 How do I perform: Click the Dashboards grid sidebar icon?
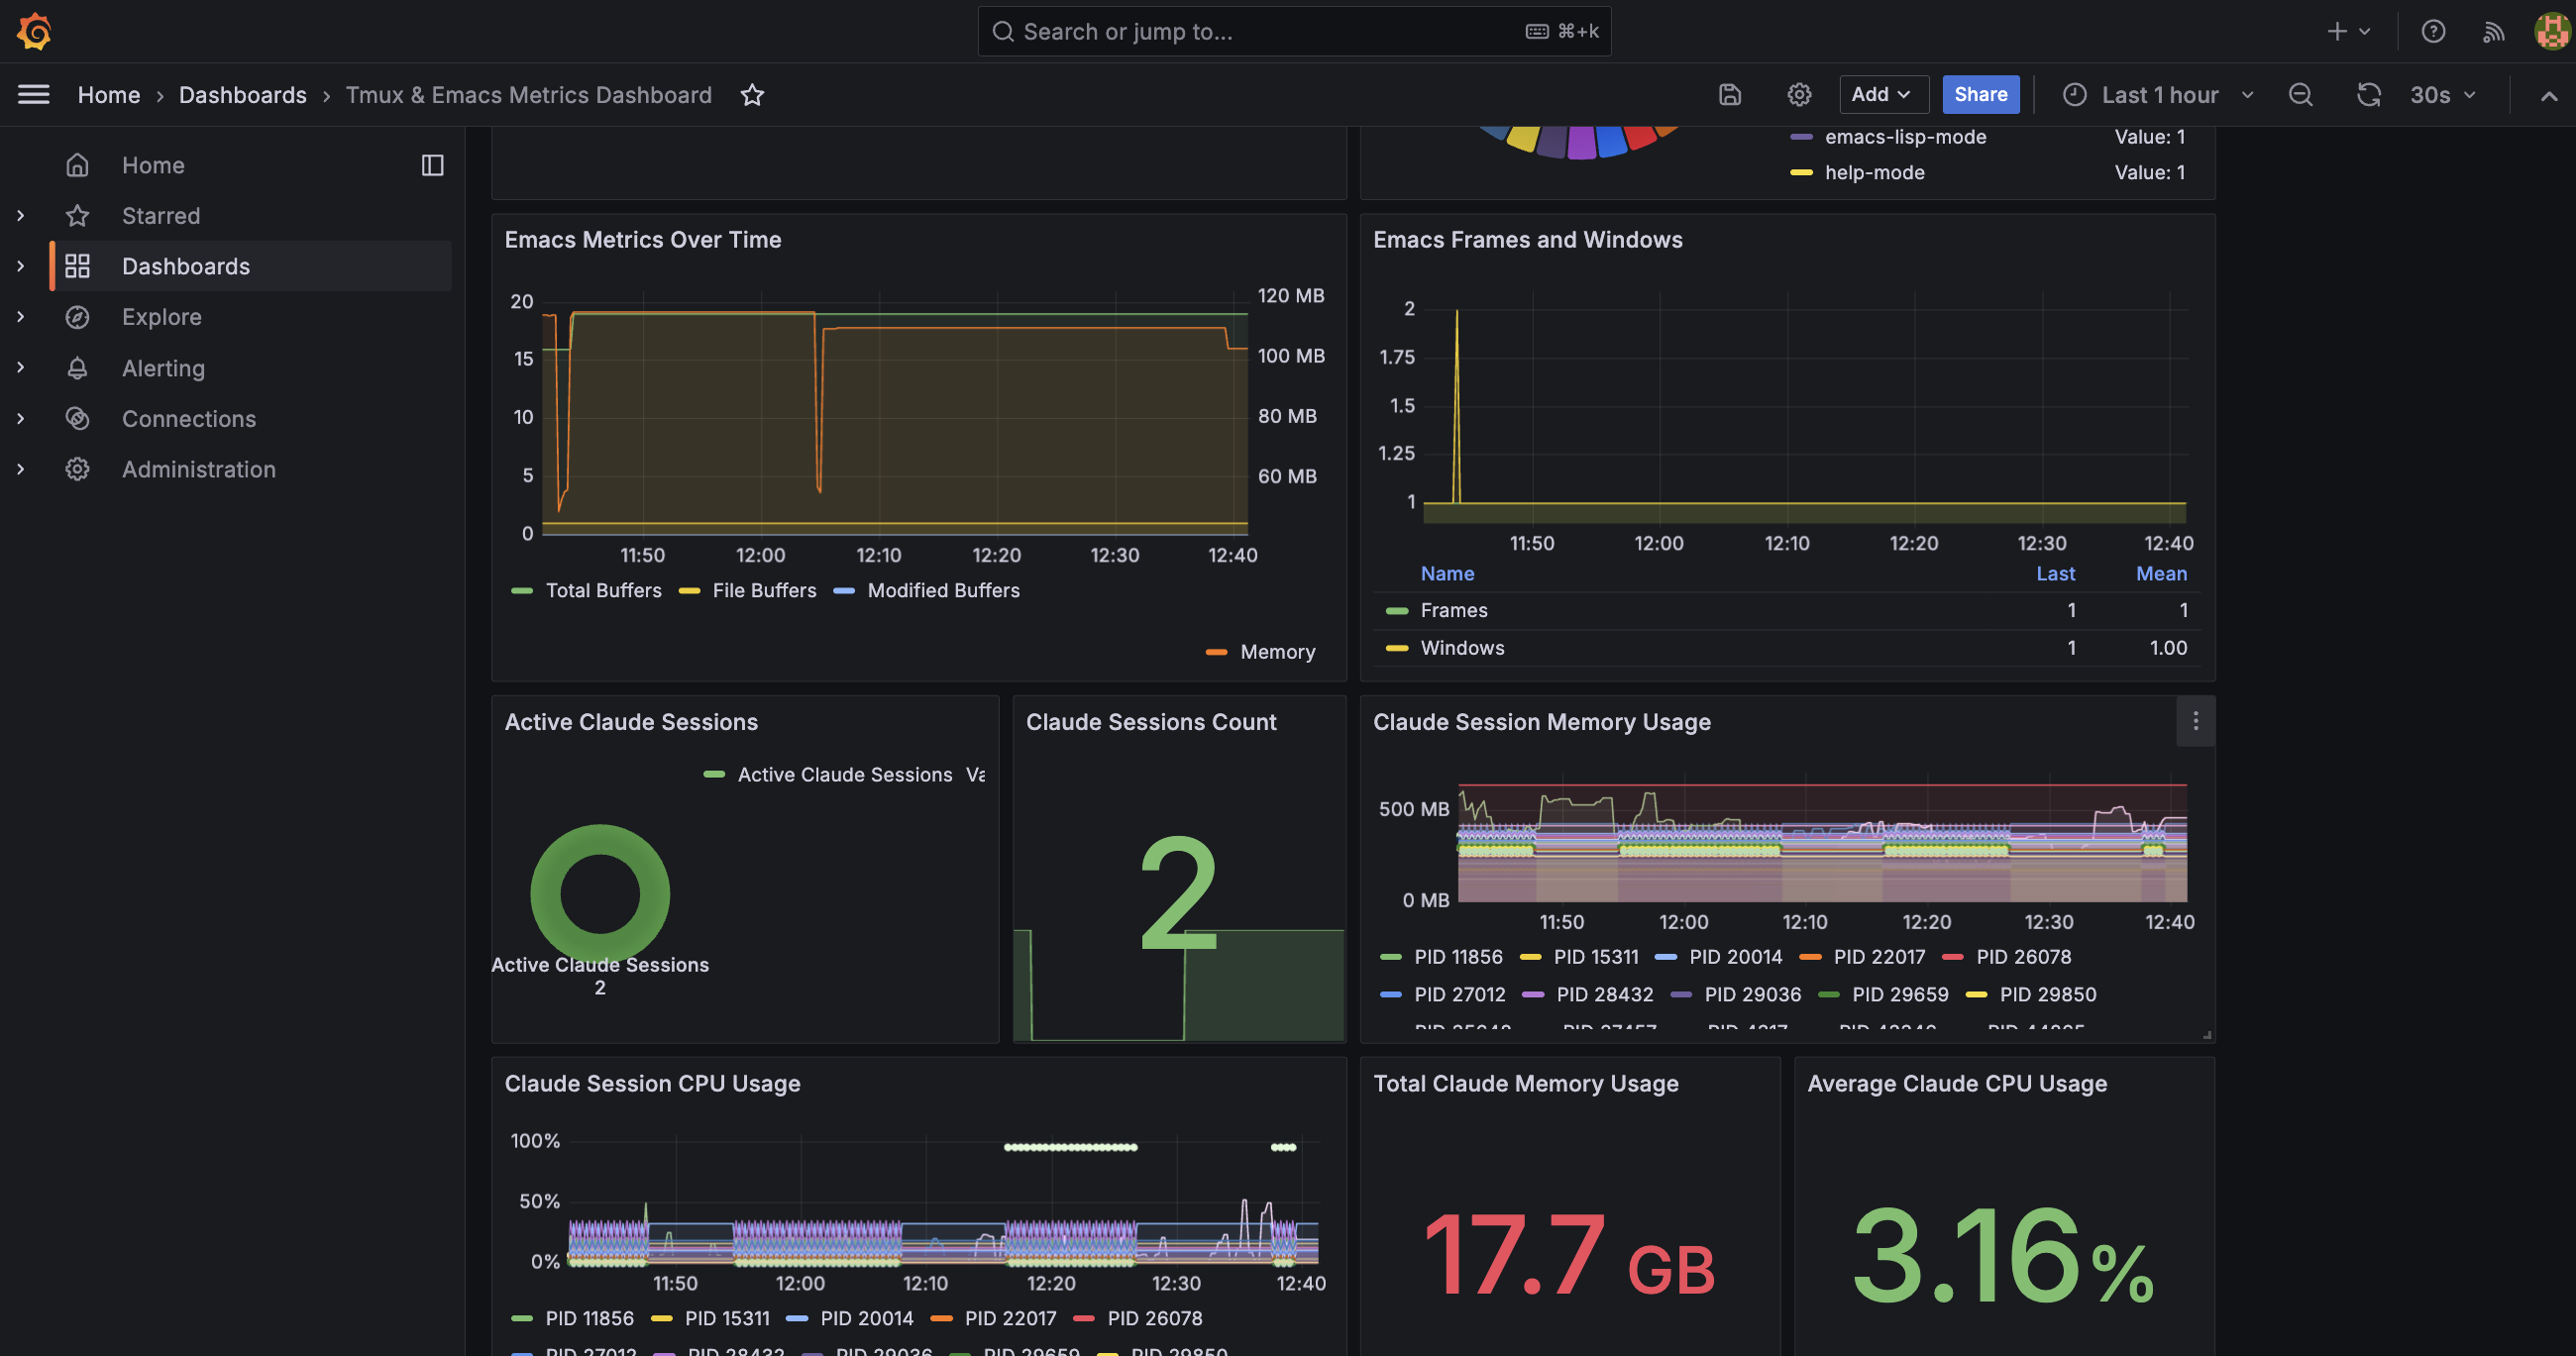77,266
